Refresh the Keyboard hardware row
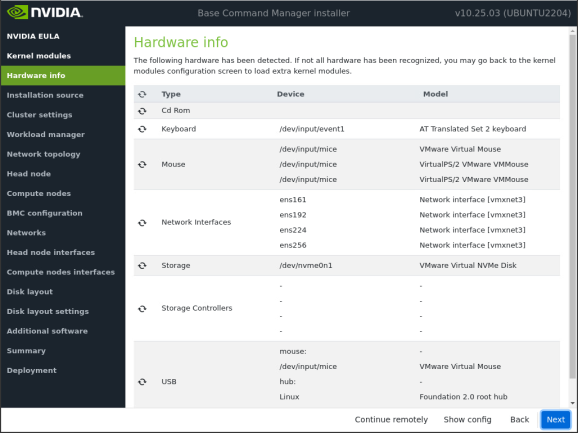The height and width of the screenshot is (433, 578). pos(142,129)
